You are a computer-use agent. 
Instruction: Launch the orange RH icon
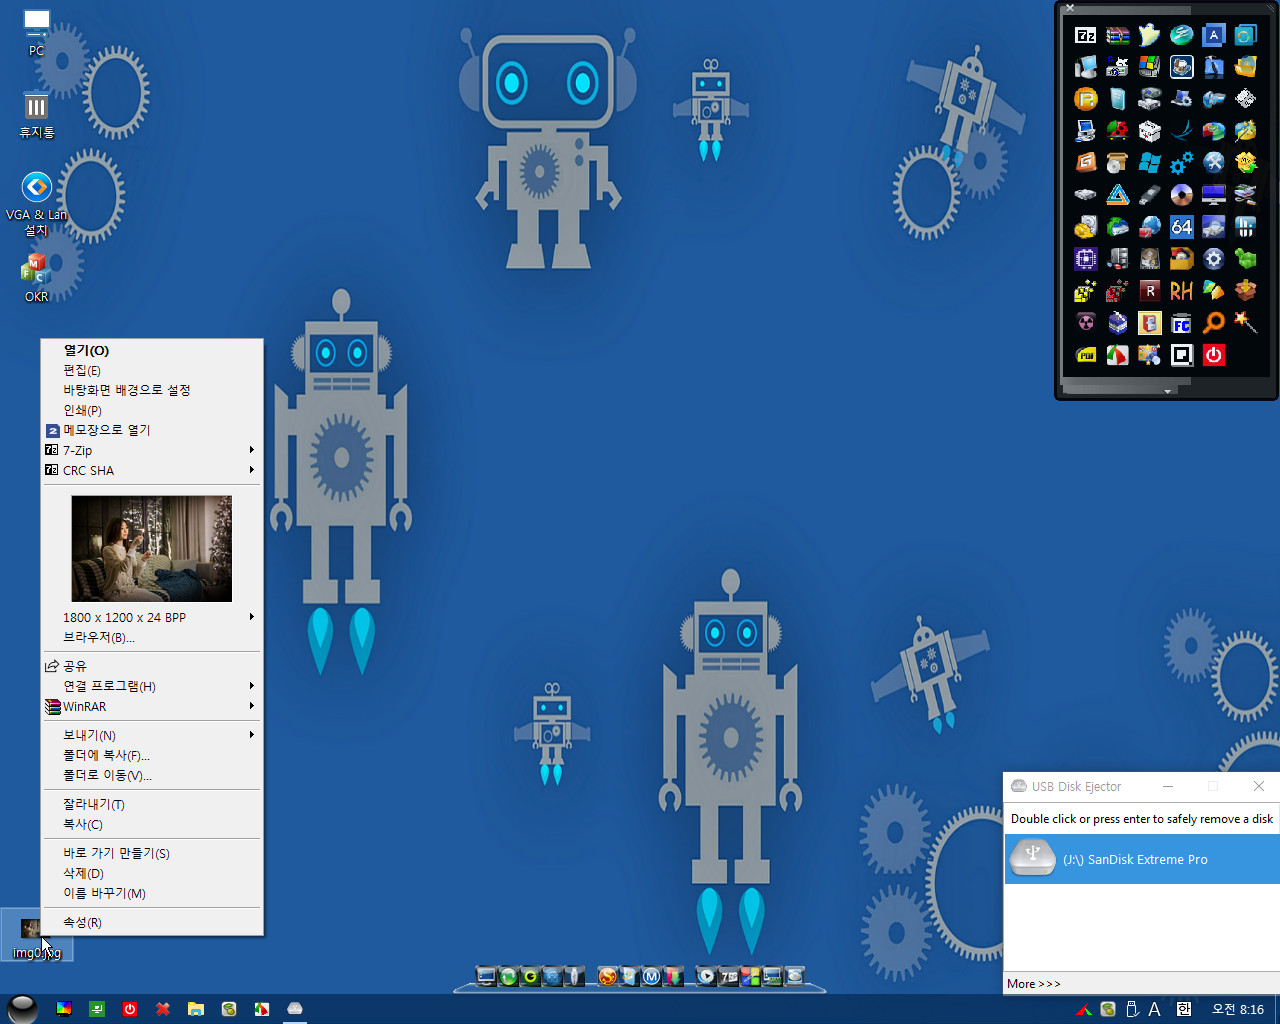click(x=1182, y=291)
